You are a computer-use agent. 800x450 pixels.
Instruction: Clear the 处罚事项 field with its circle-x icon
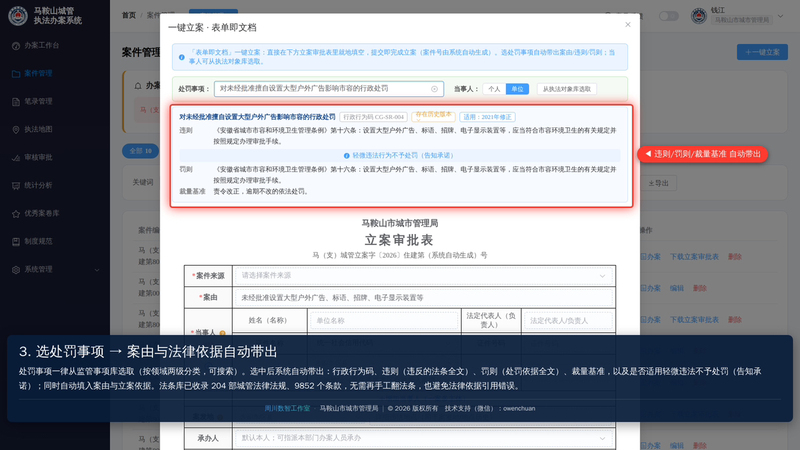434,89
